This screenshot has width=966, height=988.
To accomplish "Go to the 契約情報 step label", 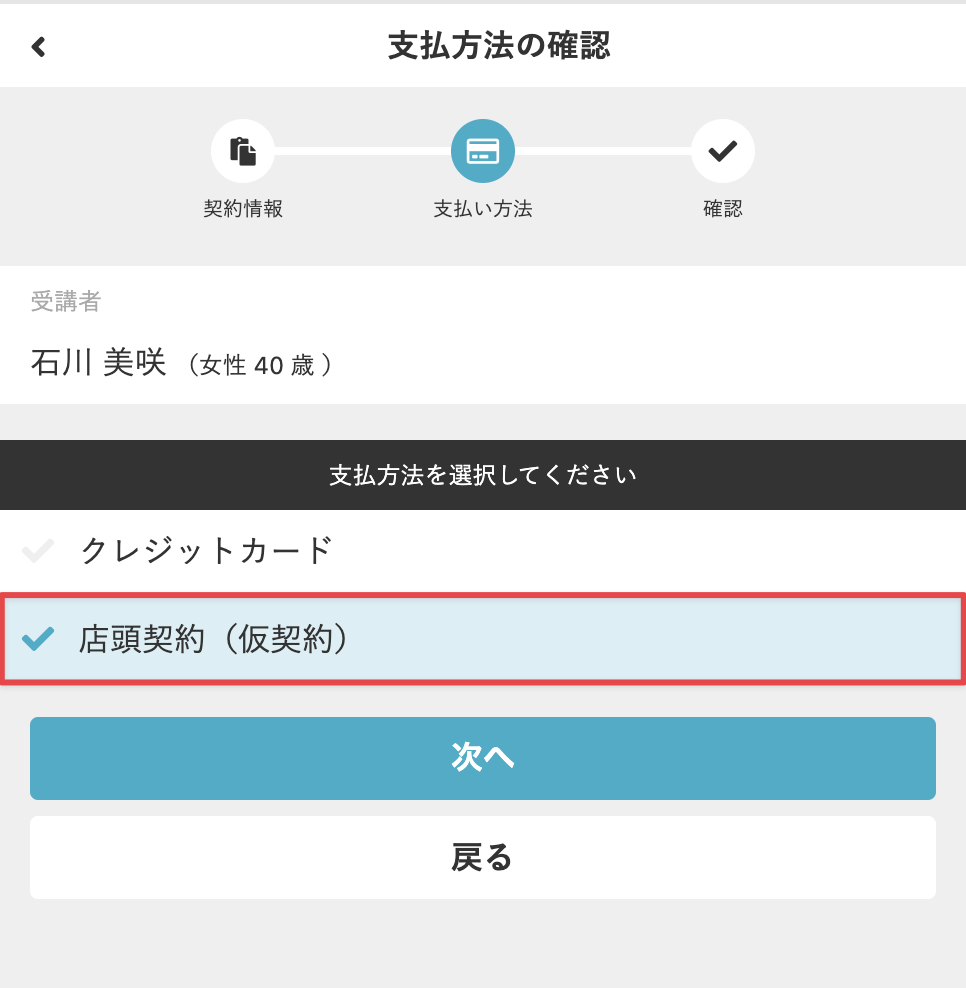I will (x=243, y=209).
